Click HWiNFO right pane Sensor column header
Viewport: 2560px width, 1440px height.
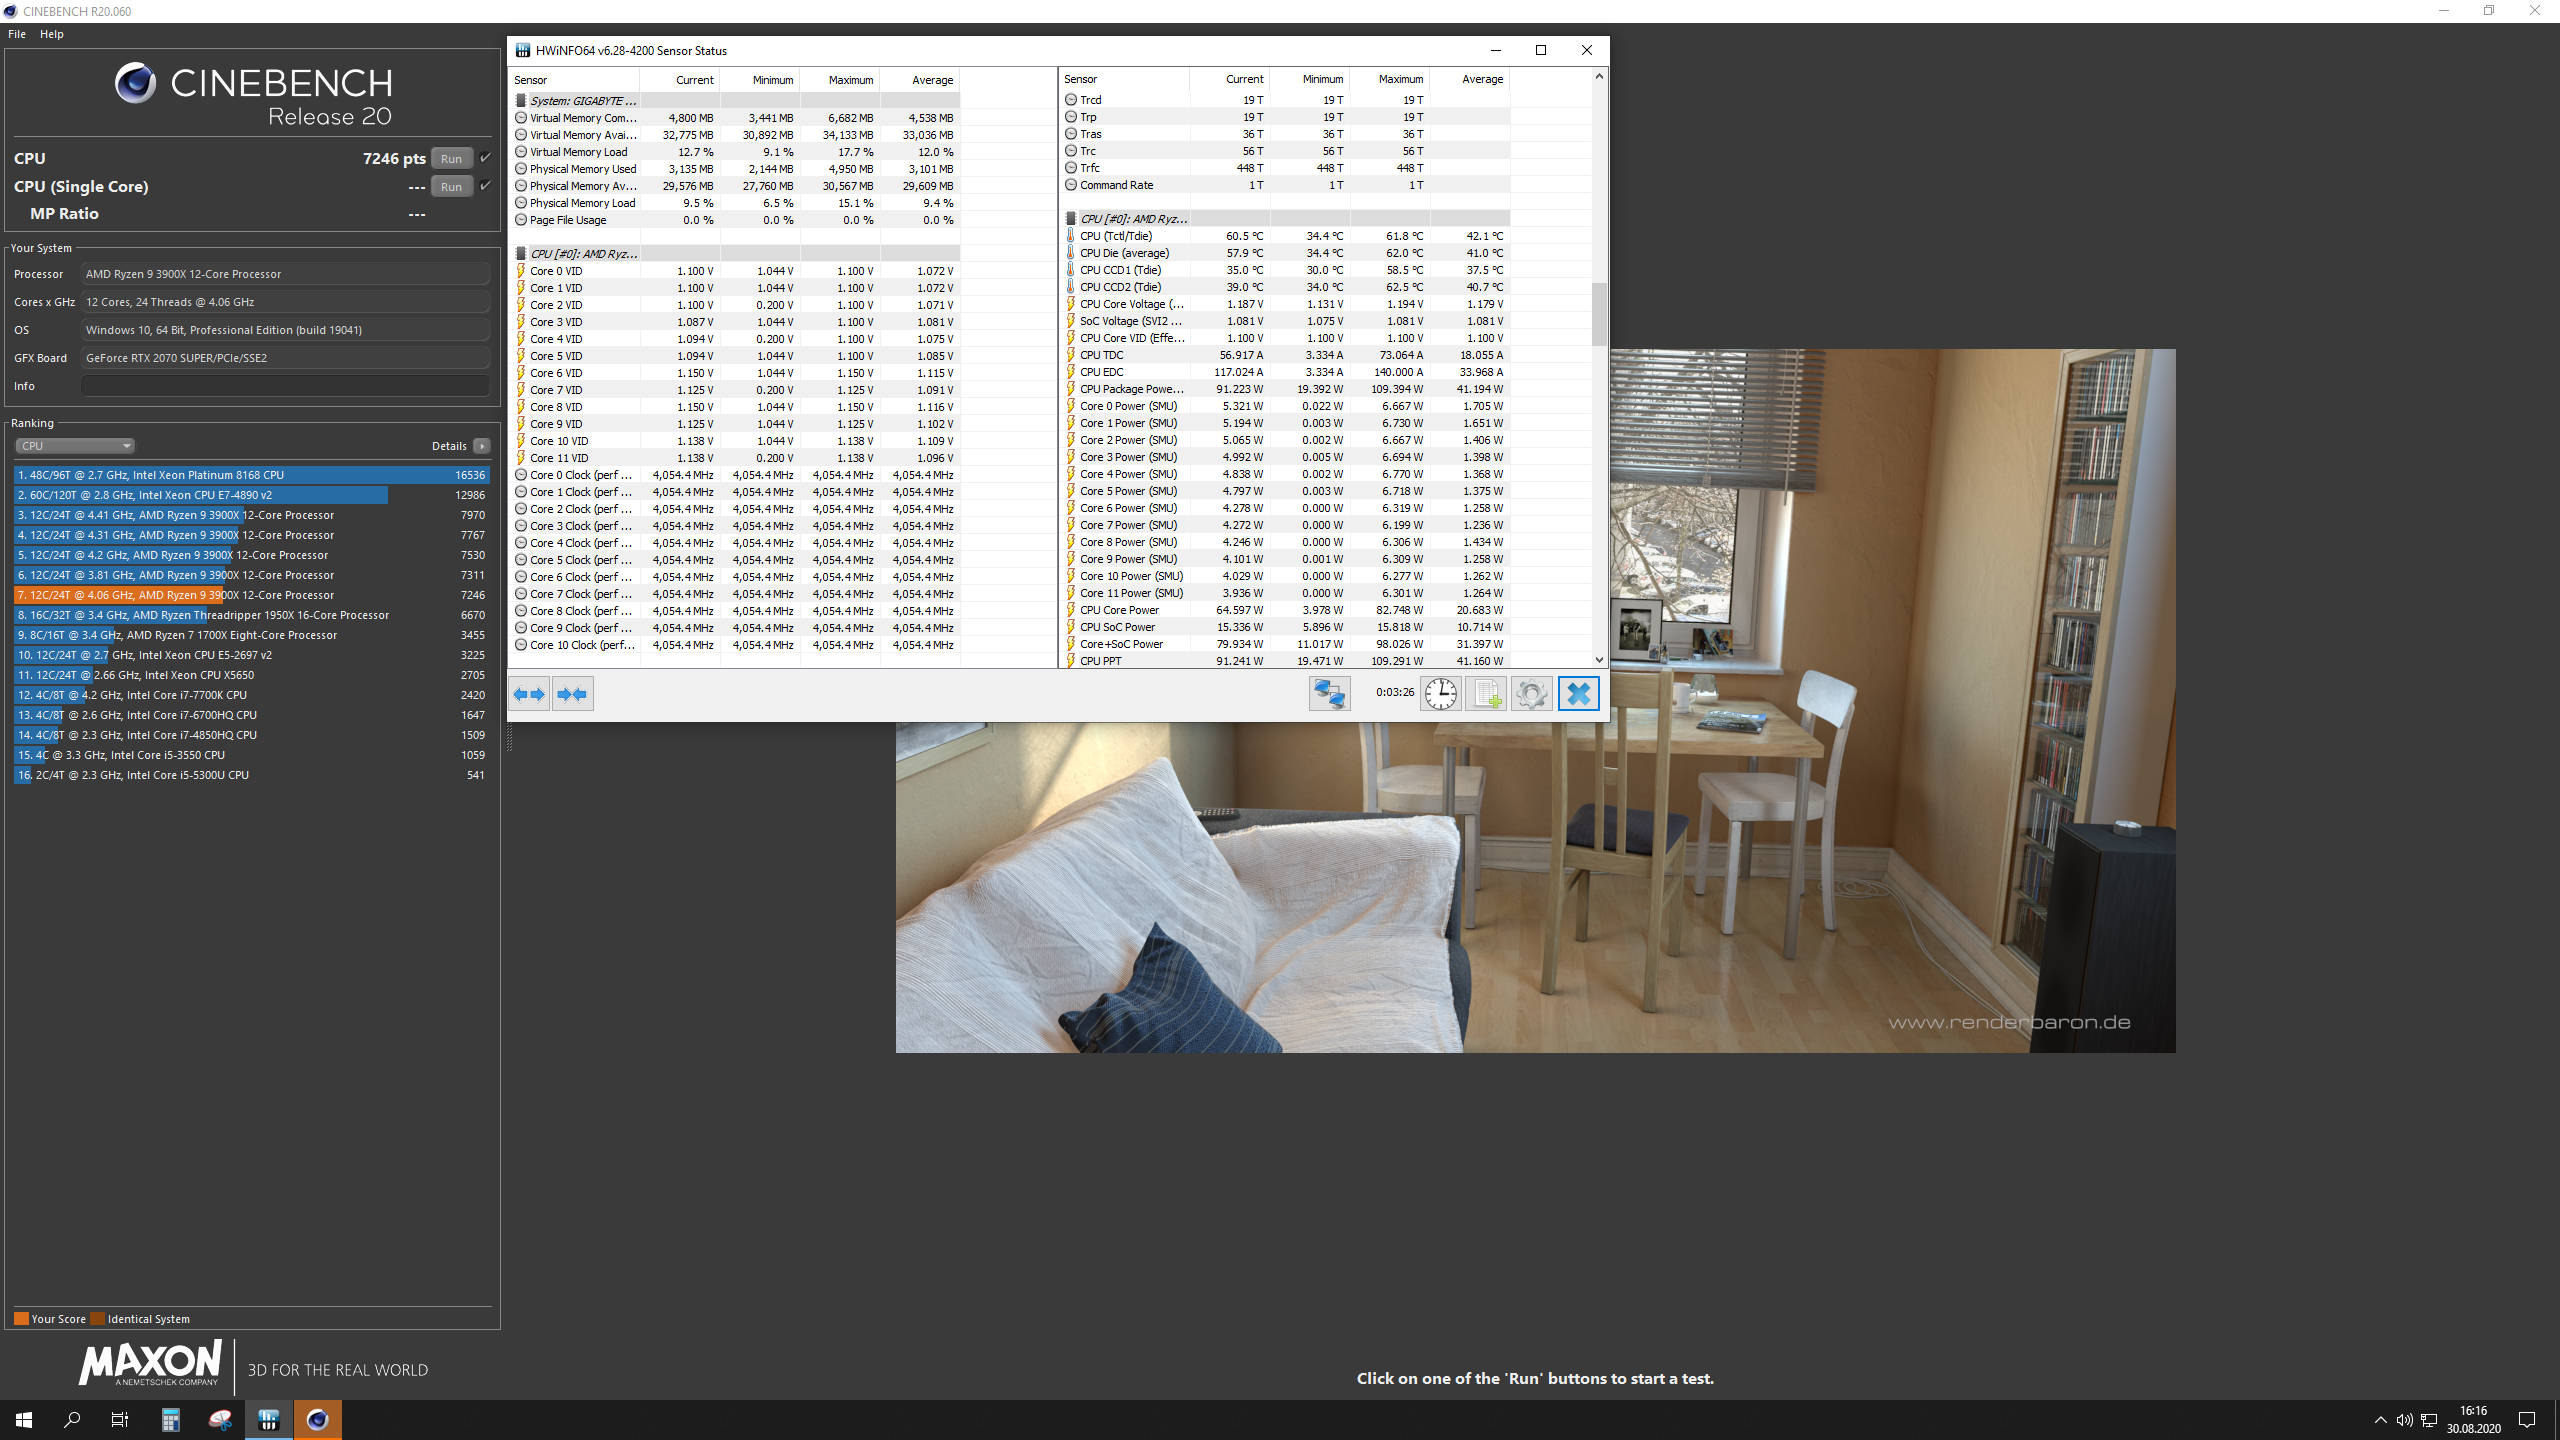[1124, 79]
